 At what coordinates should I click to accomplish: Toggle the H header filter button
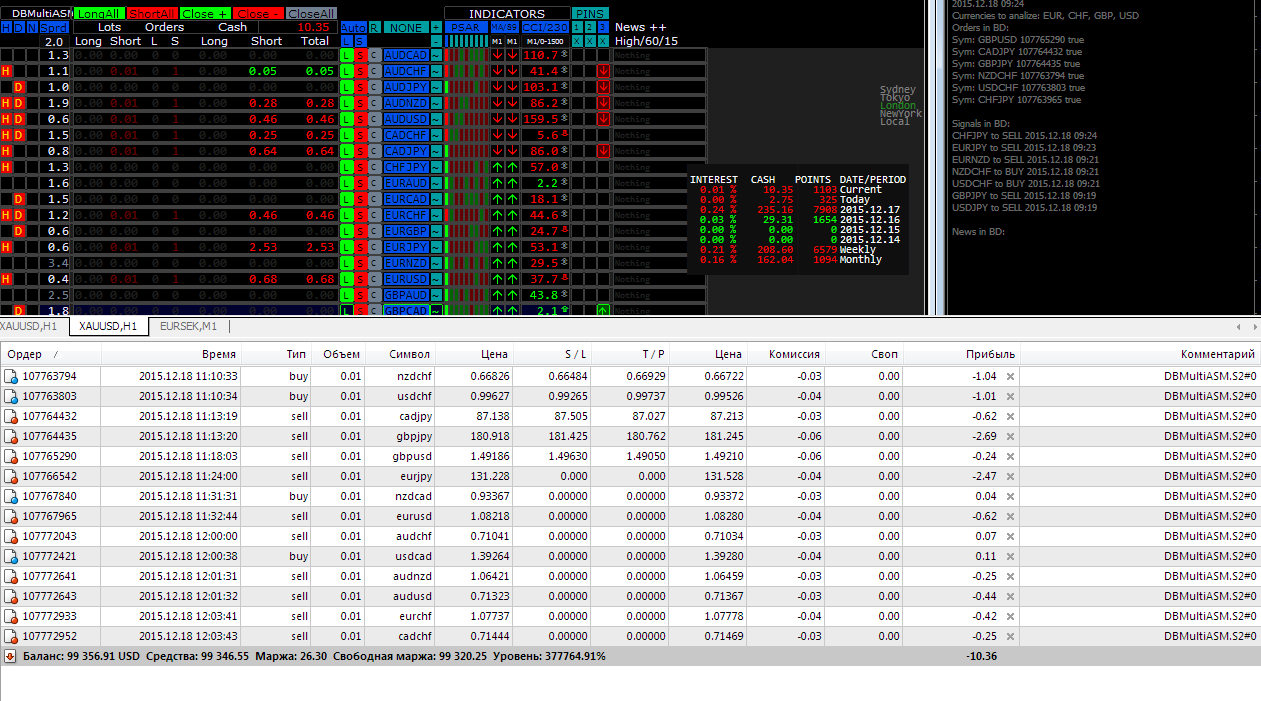pos(6,27)
